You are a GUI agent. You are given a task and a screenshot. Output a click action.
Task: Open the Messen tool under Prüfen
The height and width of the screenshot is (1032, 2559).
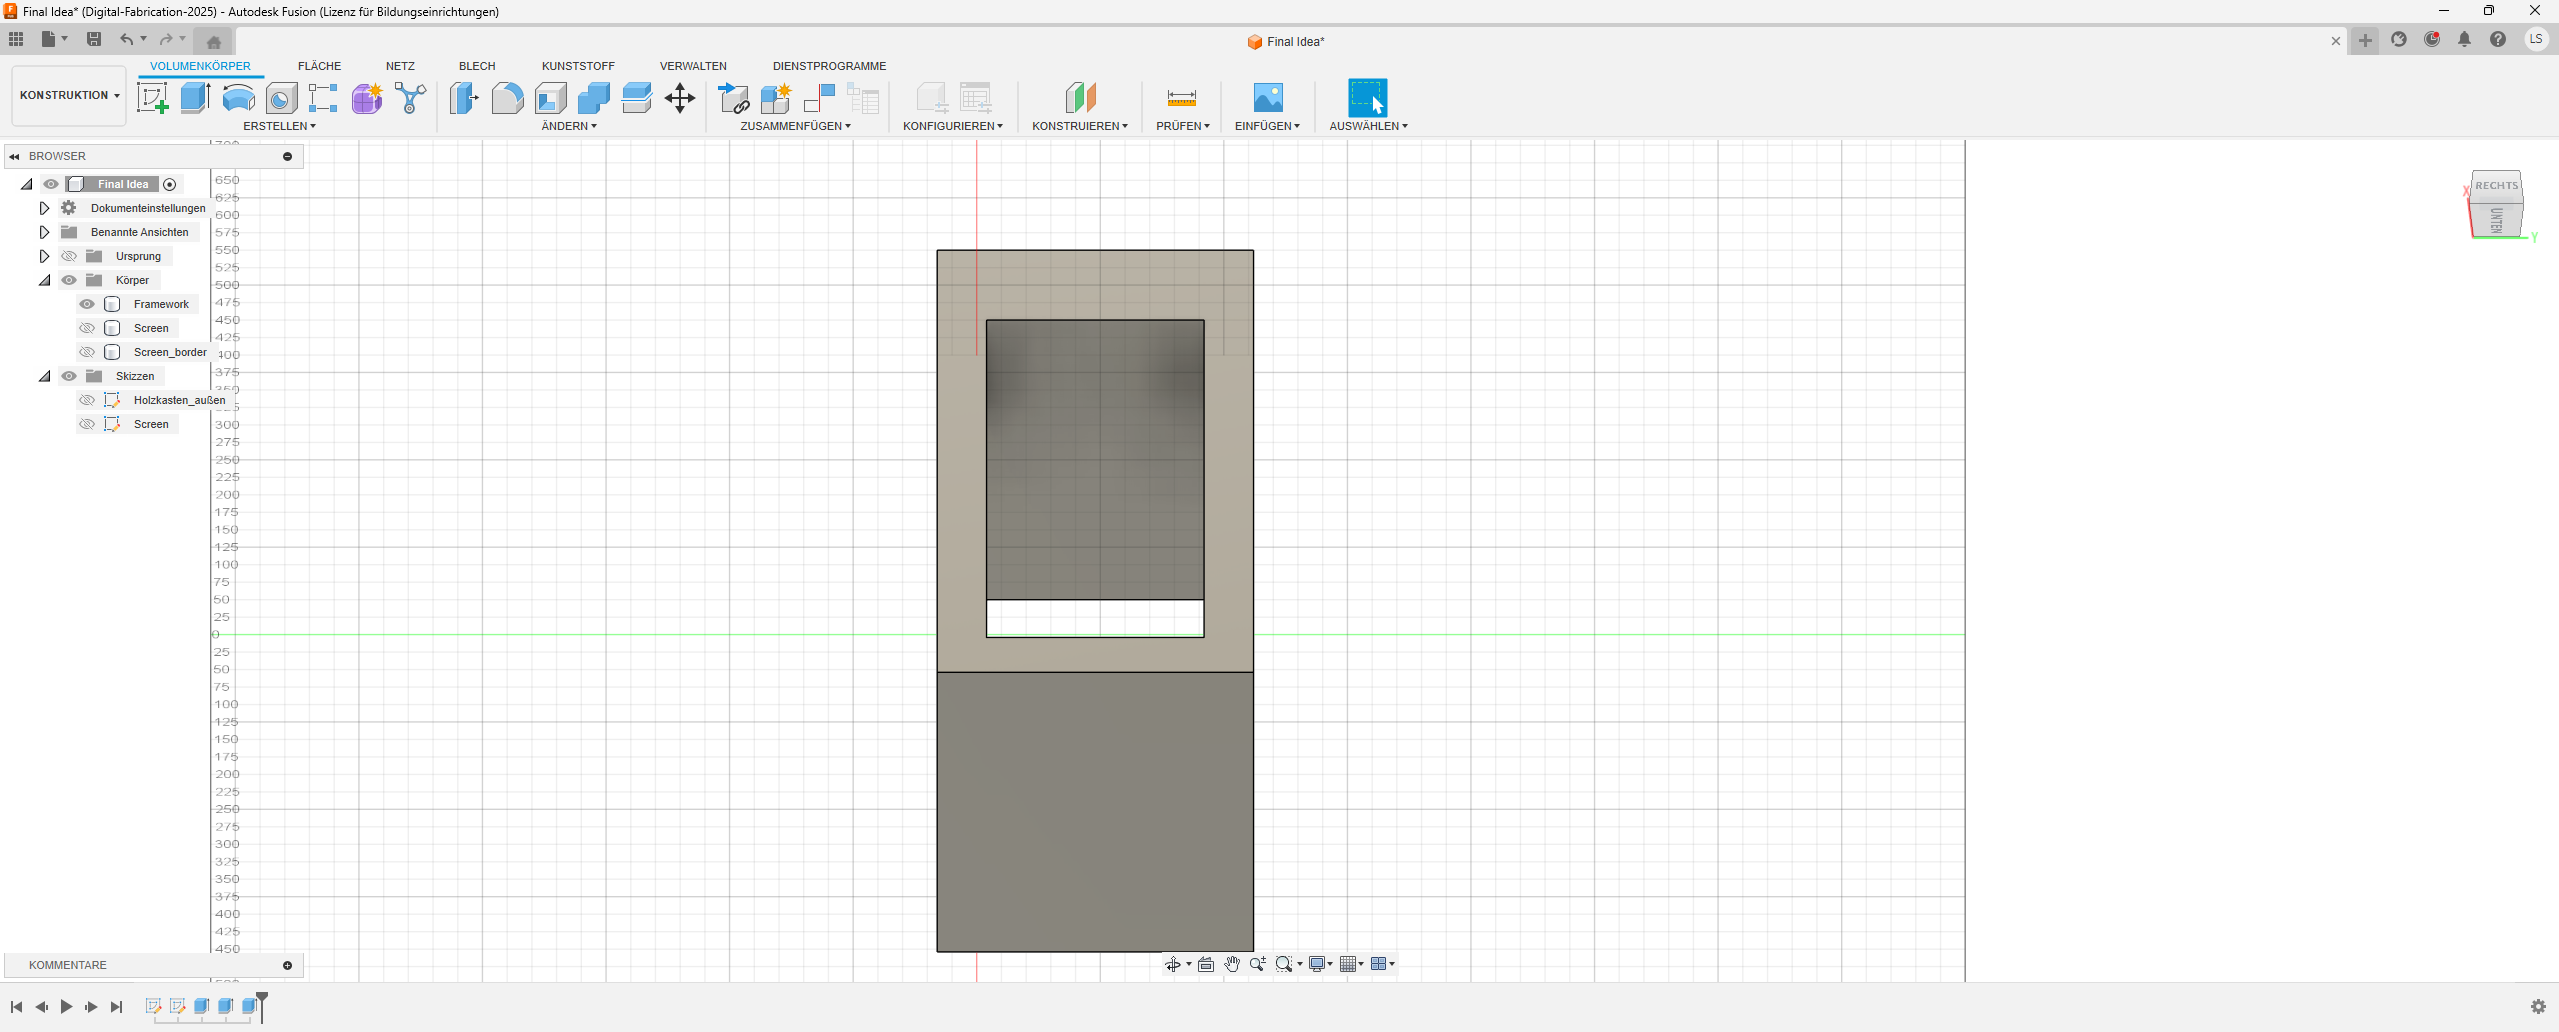1180,97
